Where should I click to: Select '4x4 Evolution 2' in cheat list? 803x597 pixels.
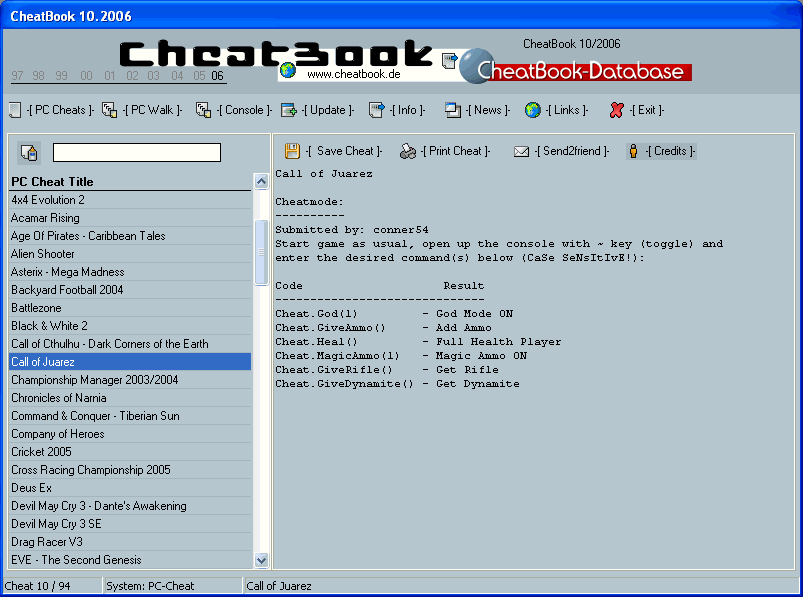130,200
